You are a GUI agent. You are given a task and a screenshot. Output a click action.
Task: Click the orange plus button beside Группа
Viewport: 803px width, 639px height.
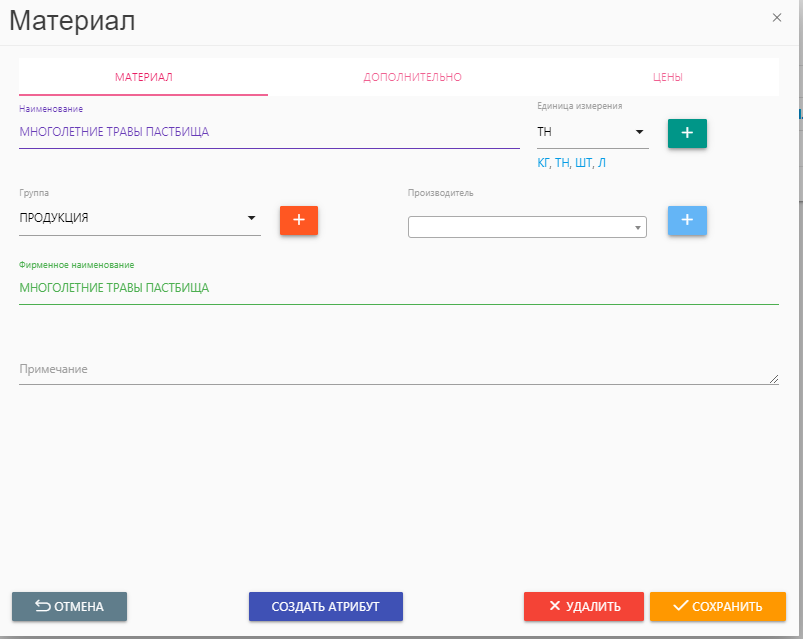coord(298,220)
